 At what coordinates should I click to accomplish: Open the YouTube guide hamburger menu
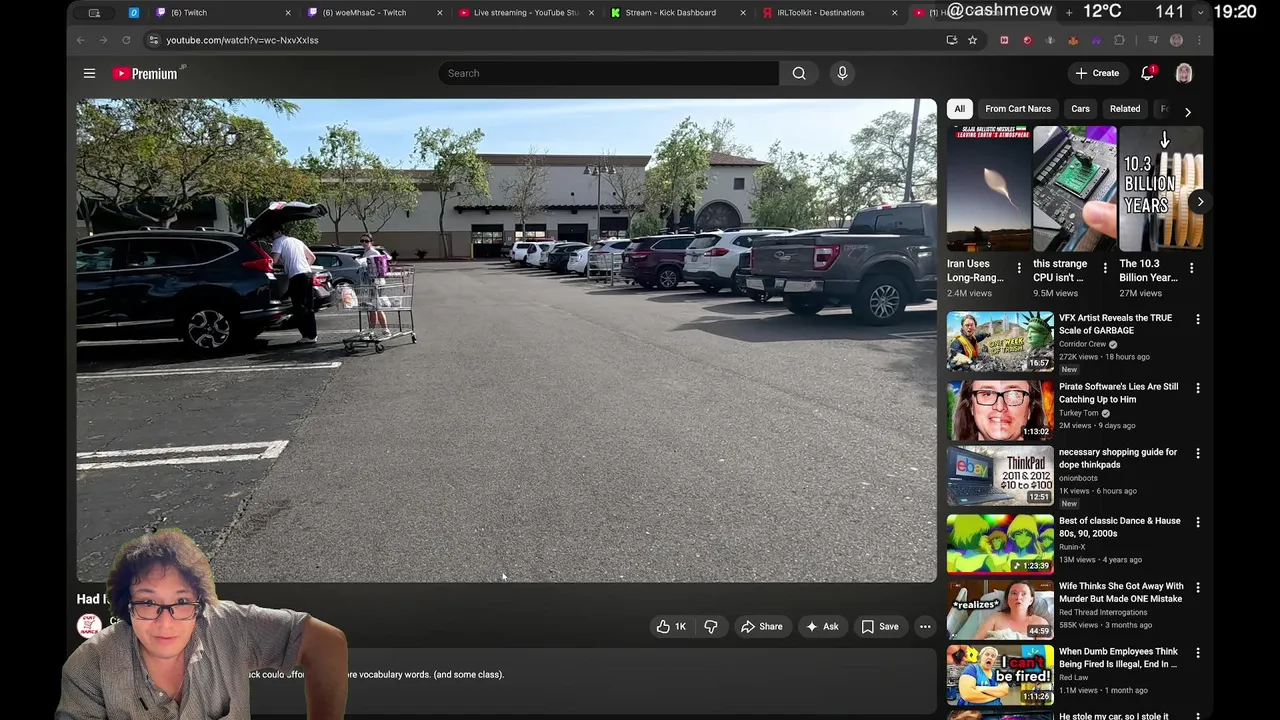tap(89, 73)
